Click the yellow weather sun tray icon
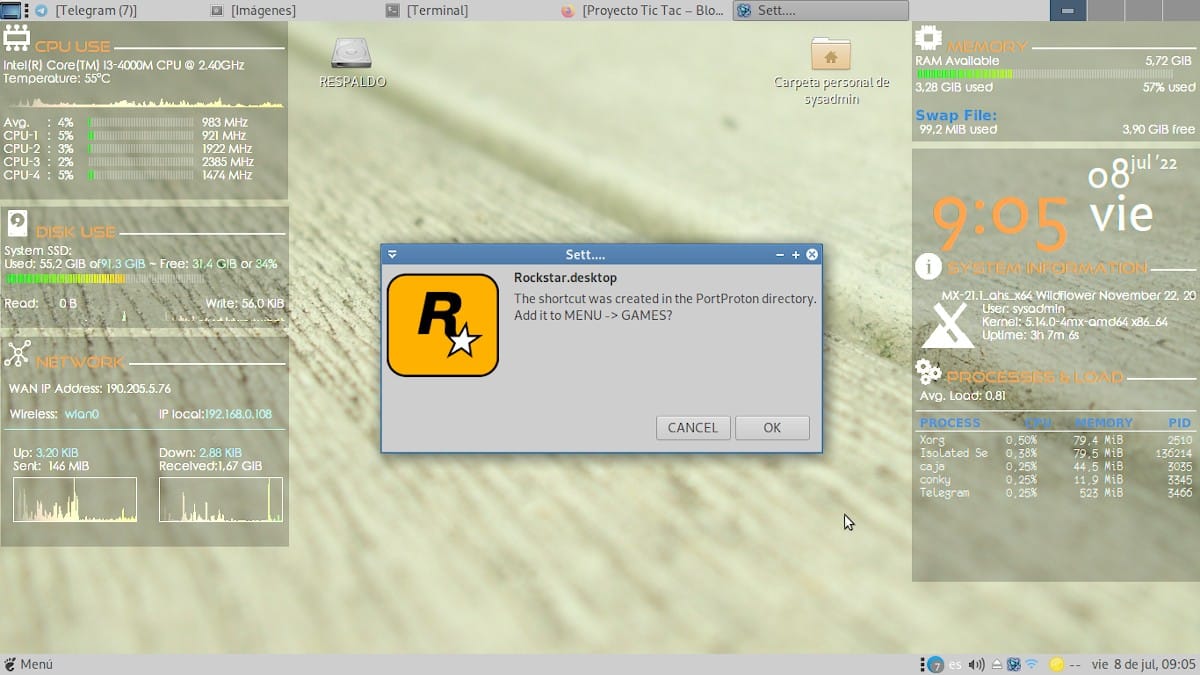Screen dimensions: 1200x675 (1056, 664)
